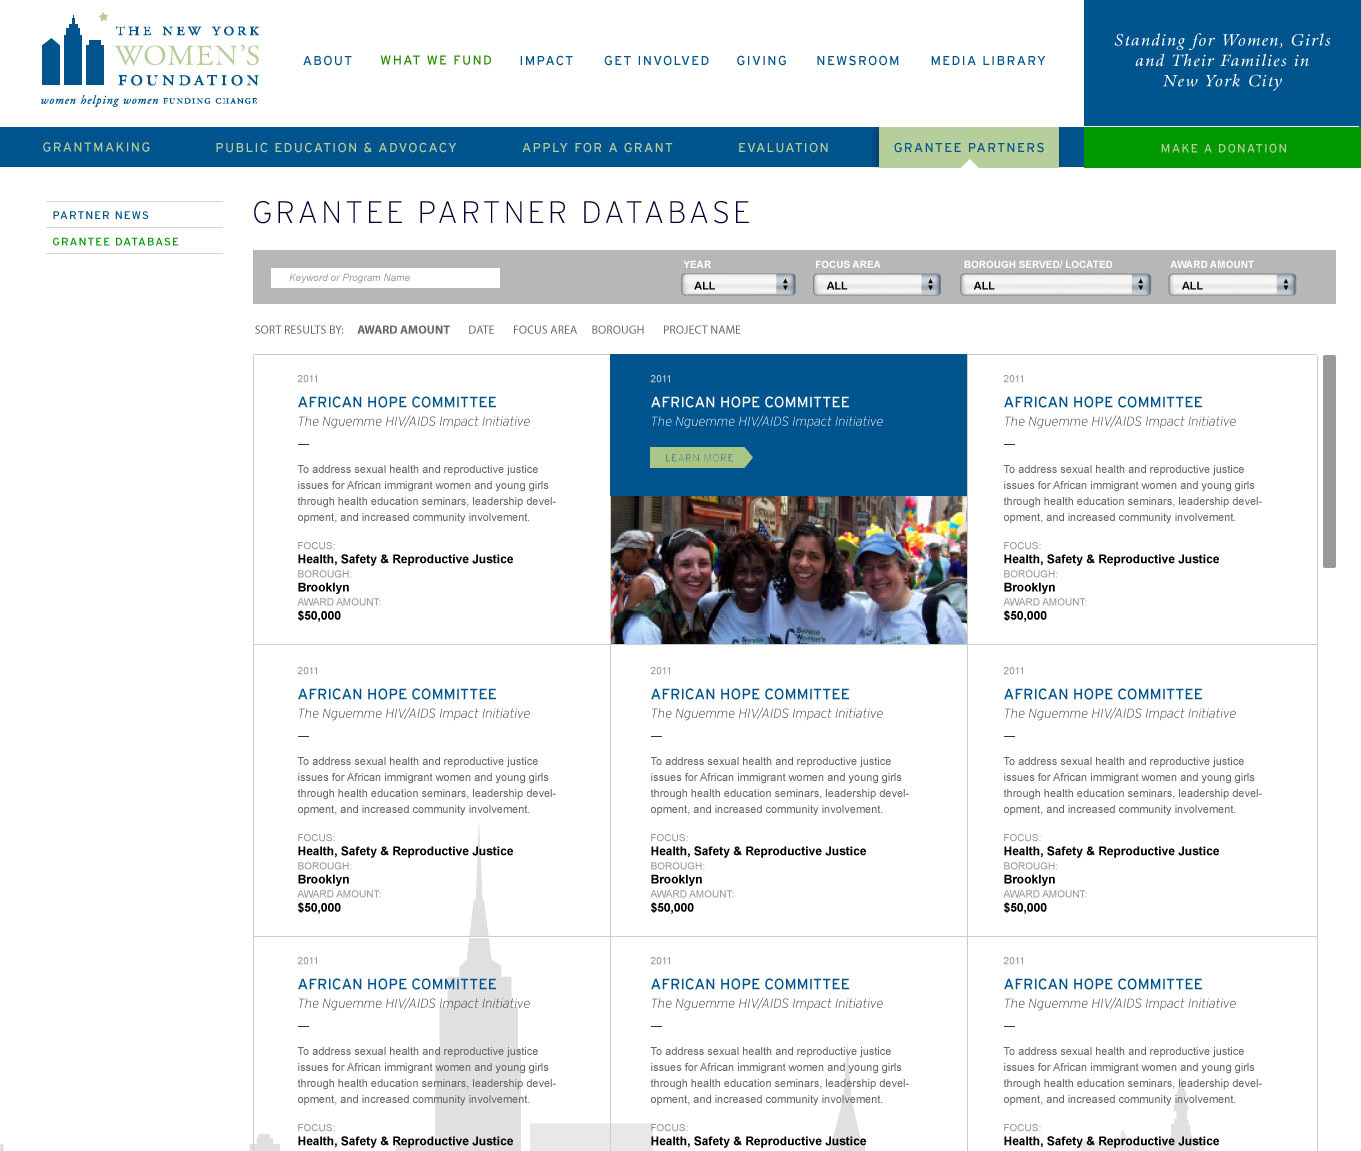
Task: Sort results by Project Name
Action: pyautogui.click(x=702, y=330)
